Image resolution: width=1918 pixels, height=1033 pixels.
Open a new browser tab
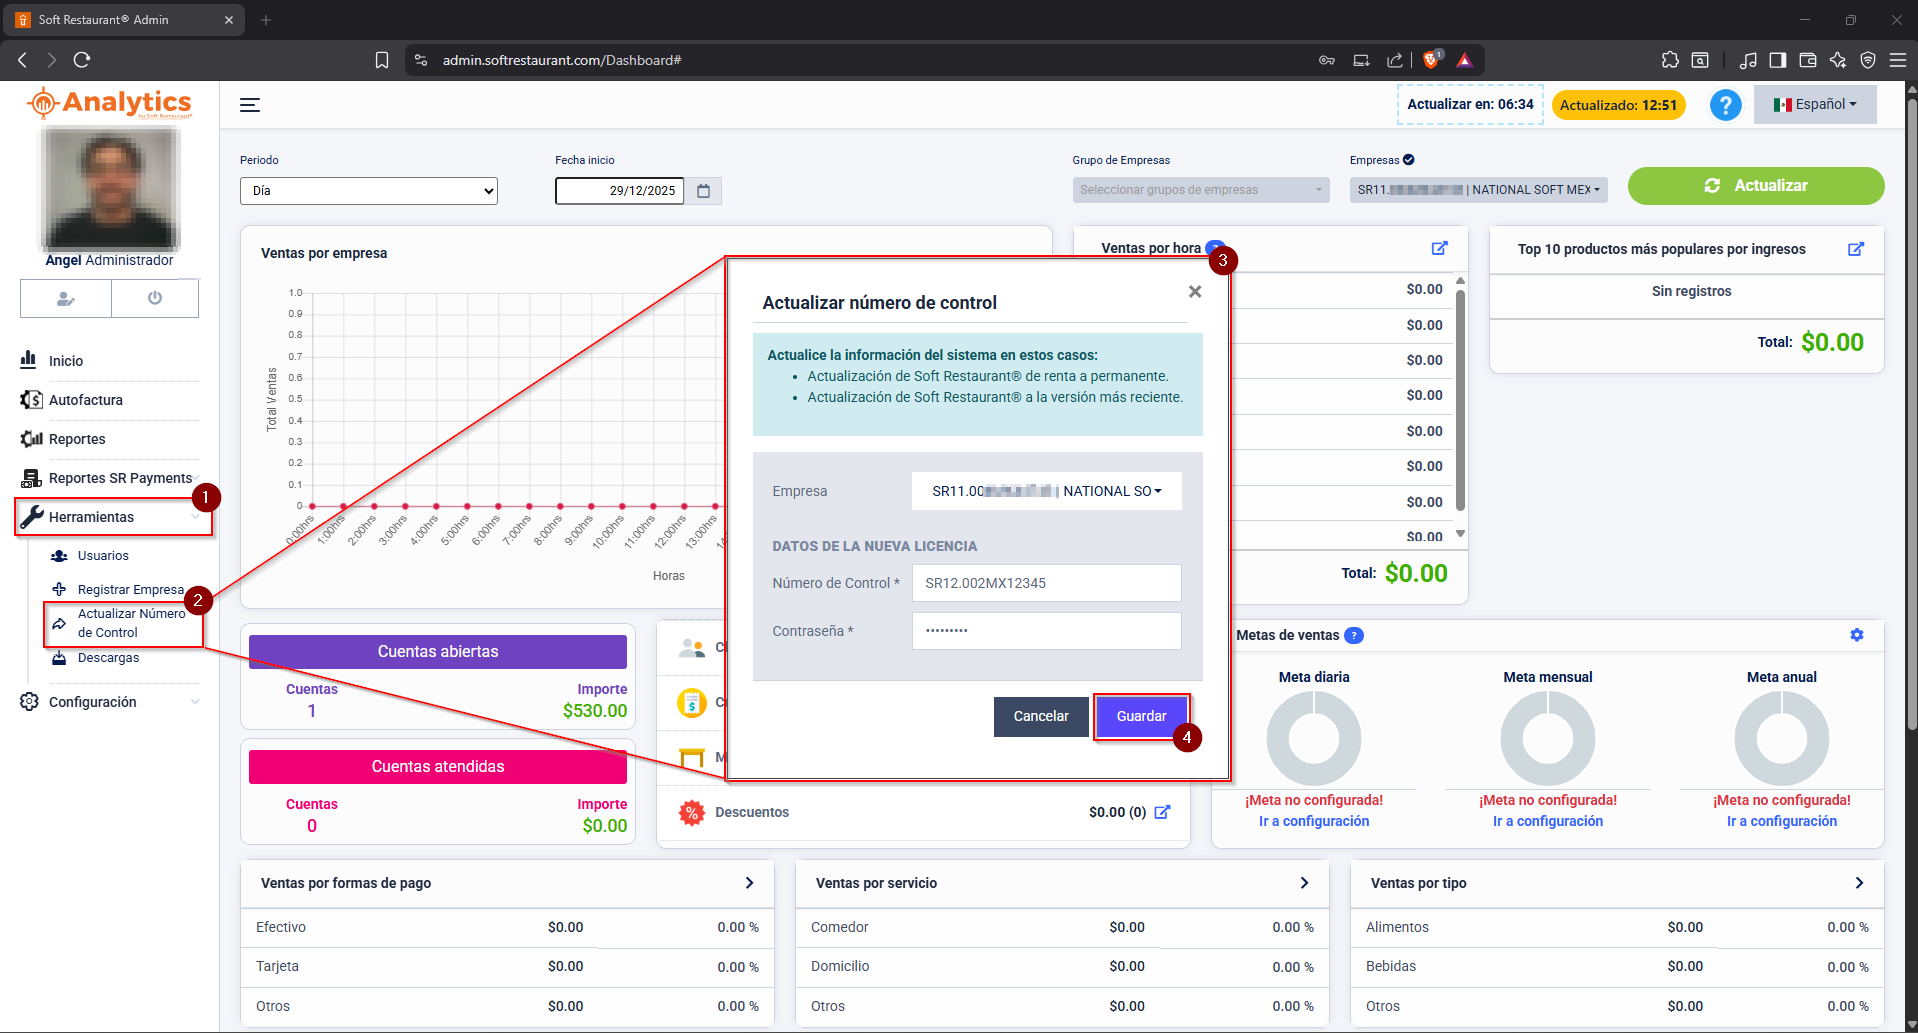(266, 20)
